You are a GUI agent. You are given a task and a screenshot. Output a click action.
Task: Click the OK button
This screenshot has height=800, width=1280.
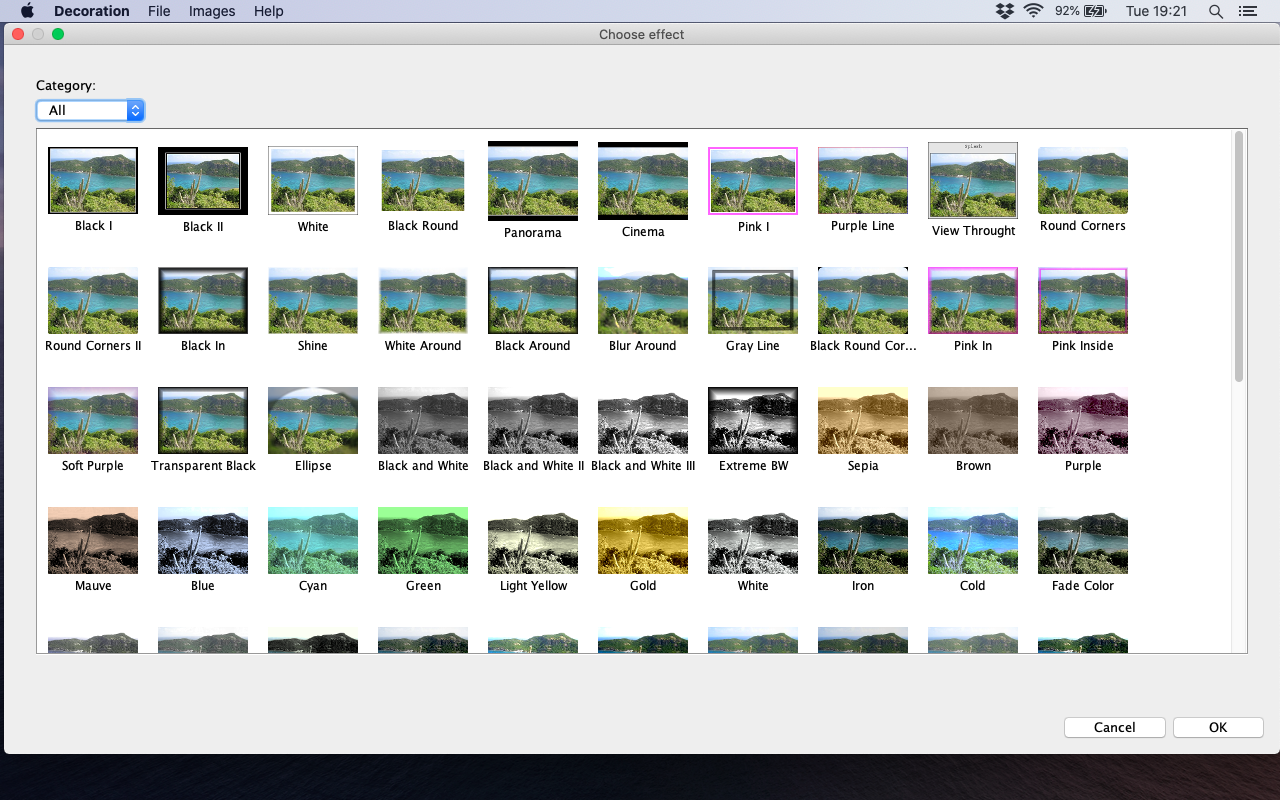1218,727
